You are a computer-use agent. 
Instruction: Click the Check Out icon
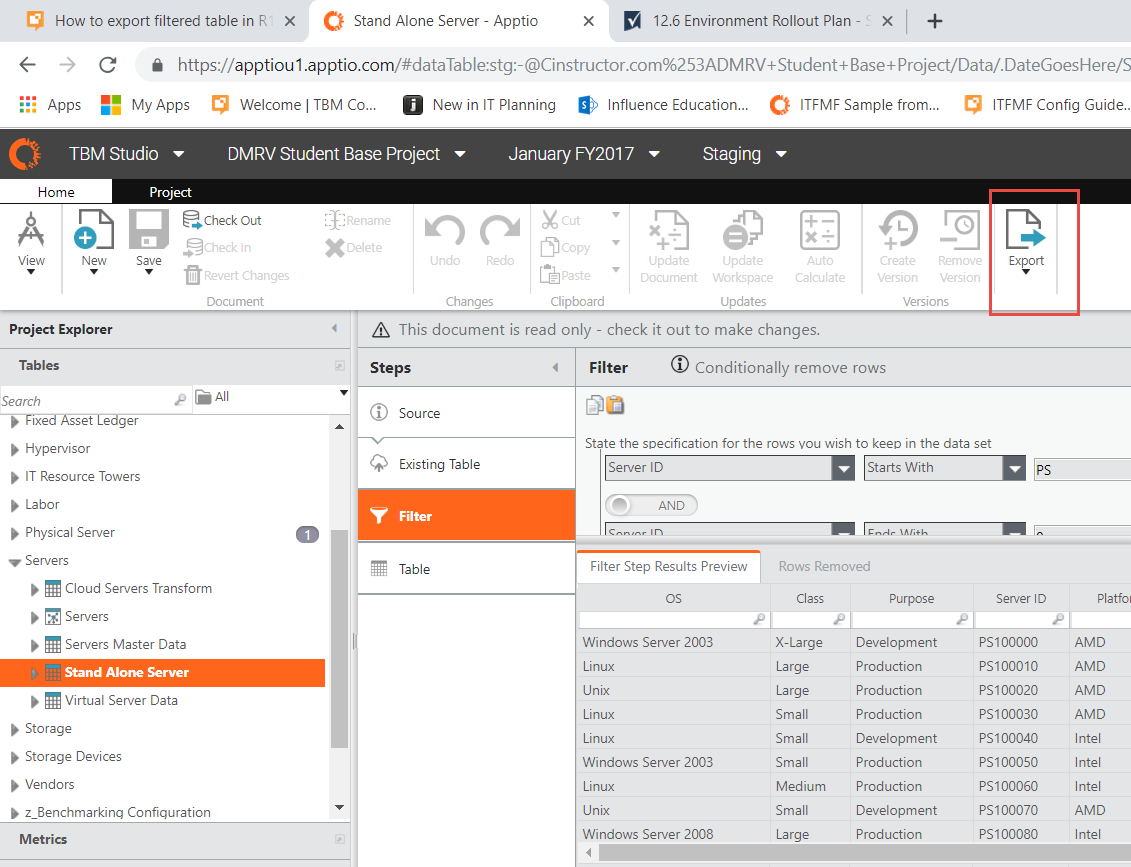point(193,221)
